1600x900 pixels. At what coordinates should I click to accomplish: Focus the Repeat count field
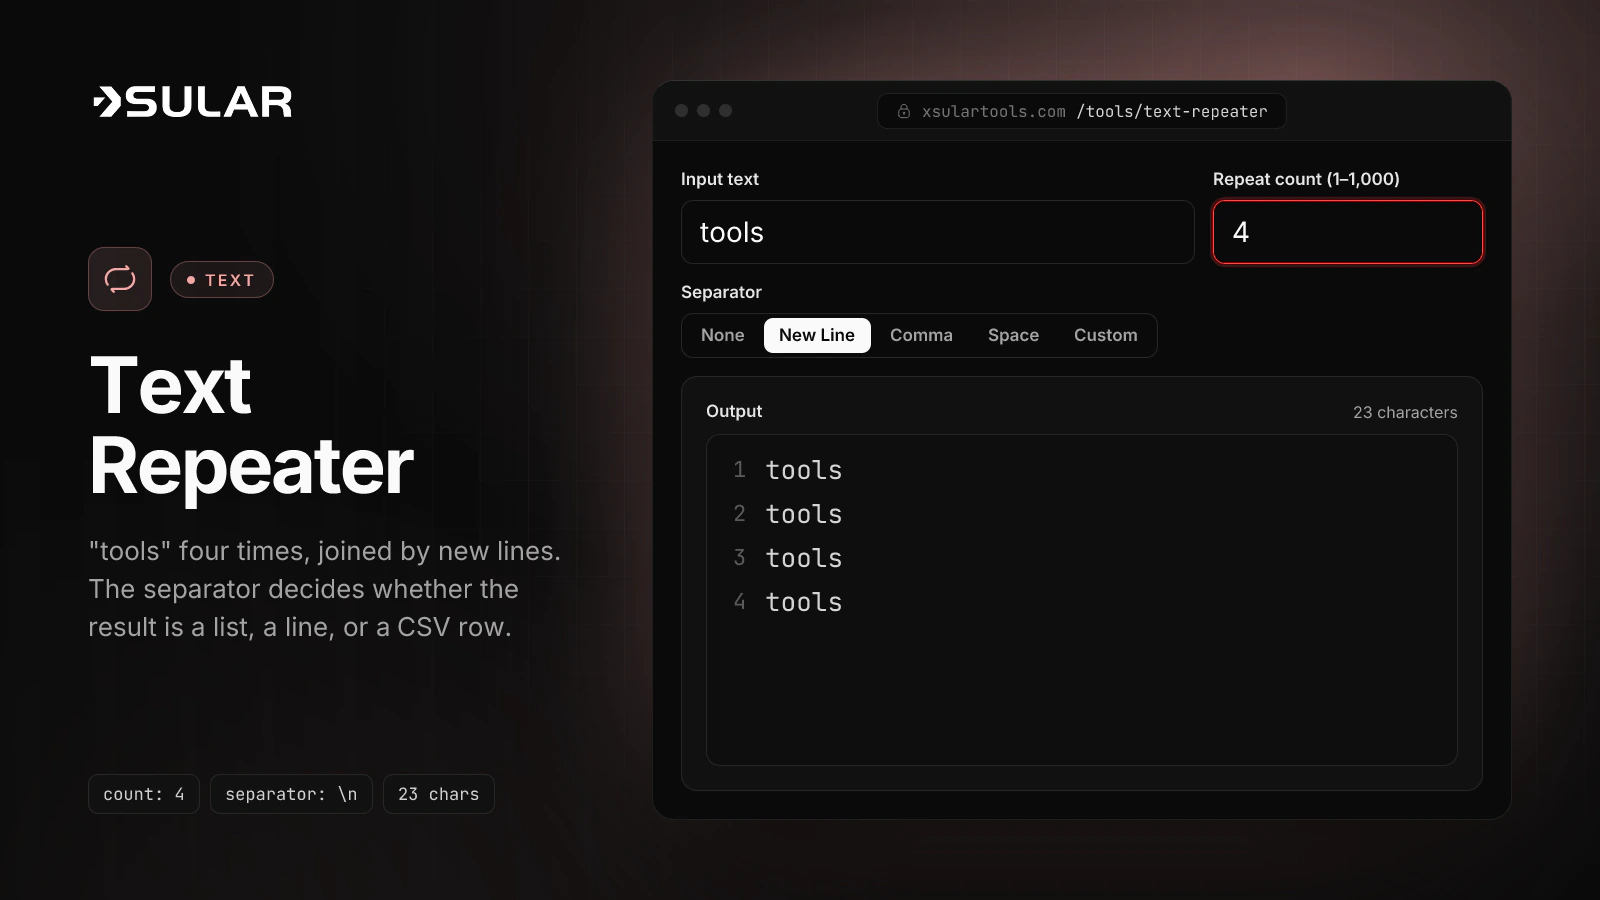(x=1347, y=232)
